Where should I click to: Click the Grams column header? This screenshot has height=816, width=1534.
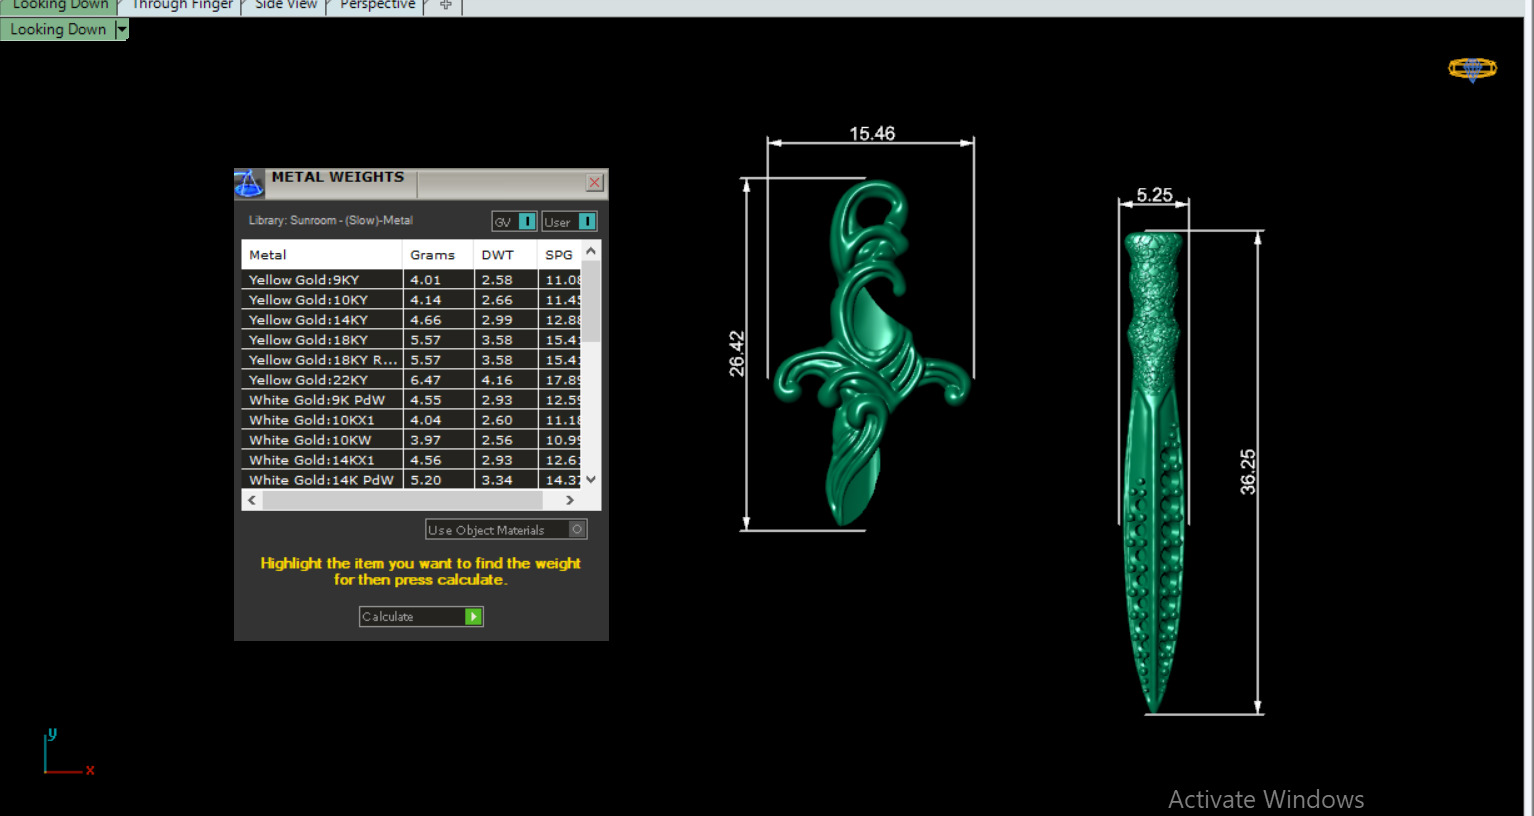(438, 255)
